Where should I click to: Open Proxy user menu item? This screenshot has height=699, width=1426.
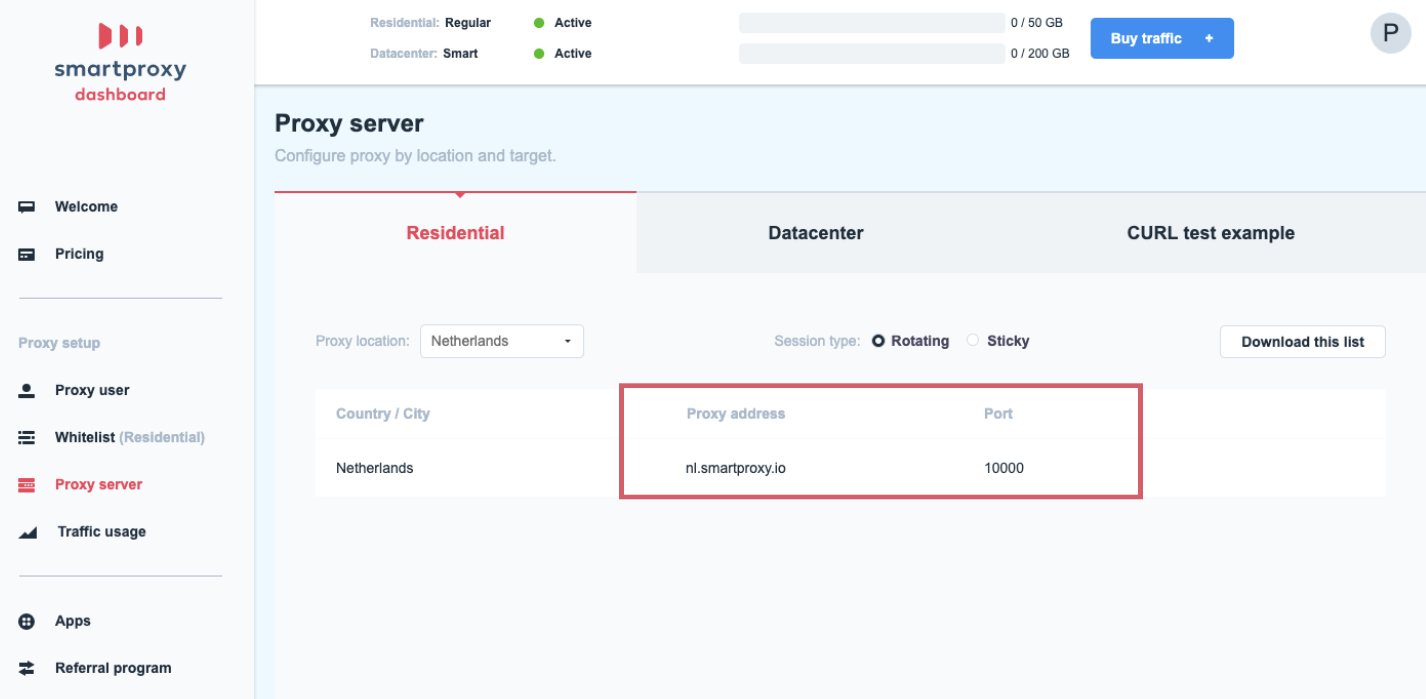click(92, 390)
